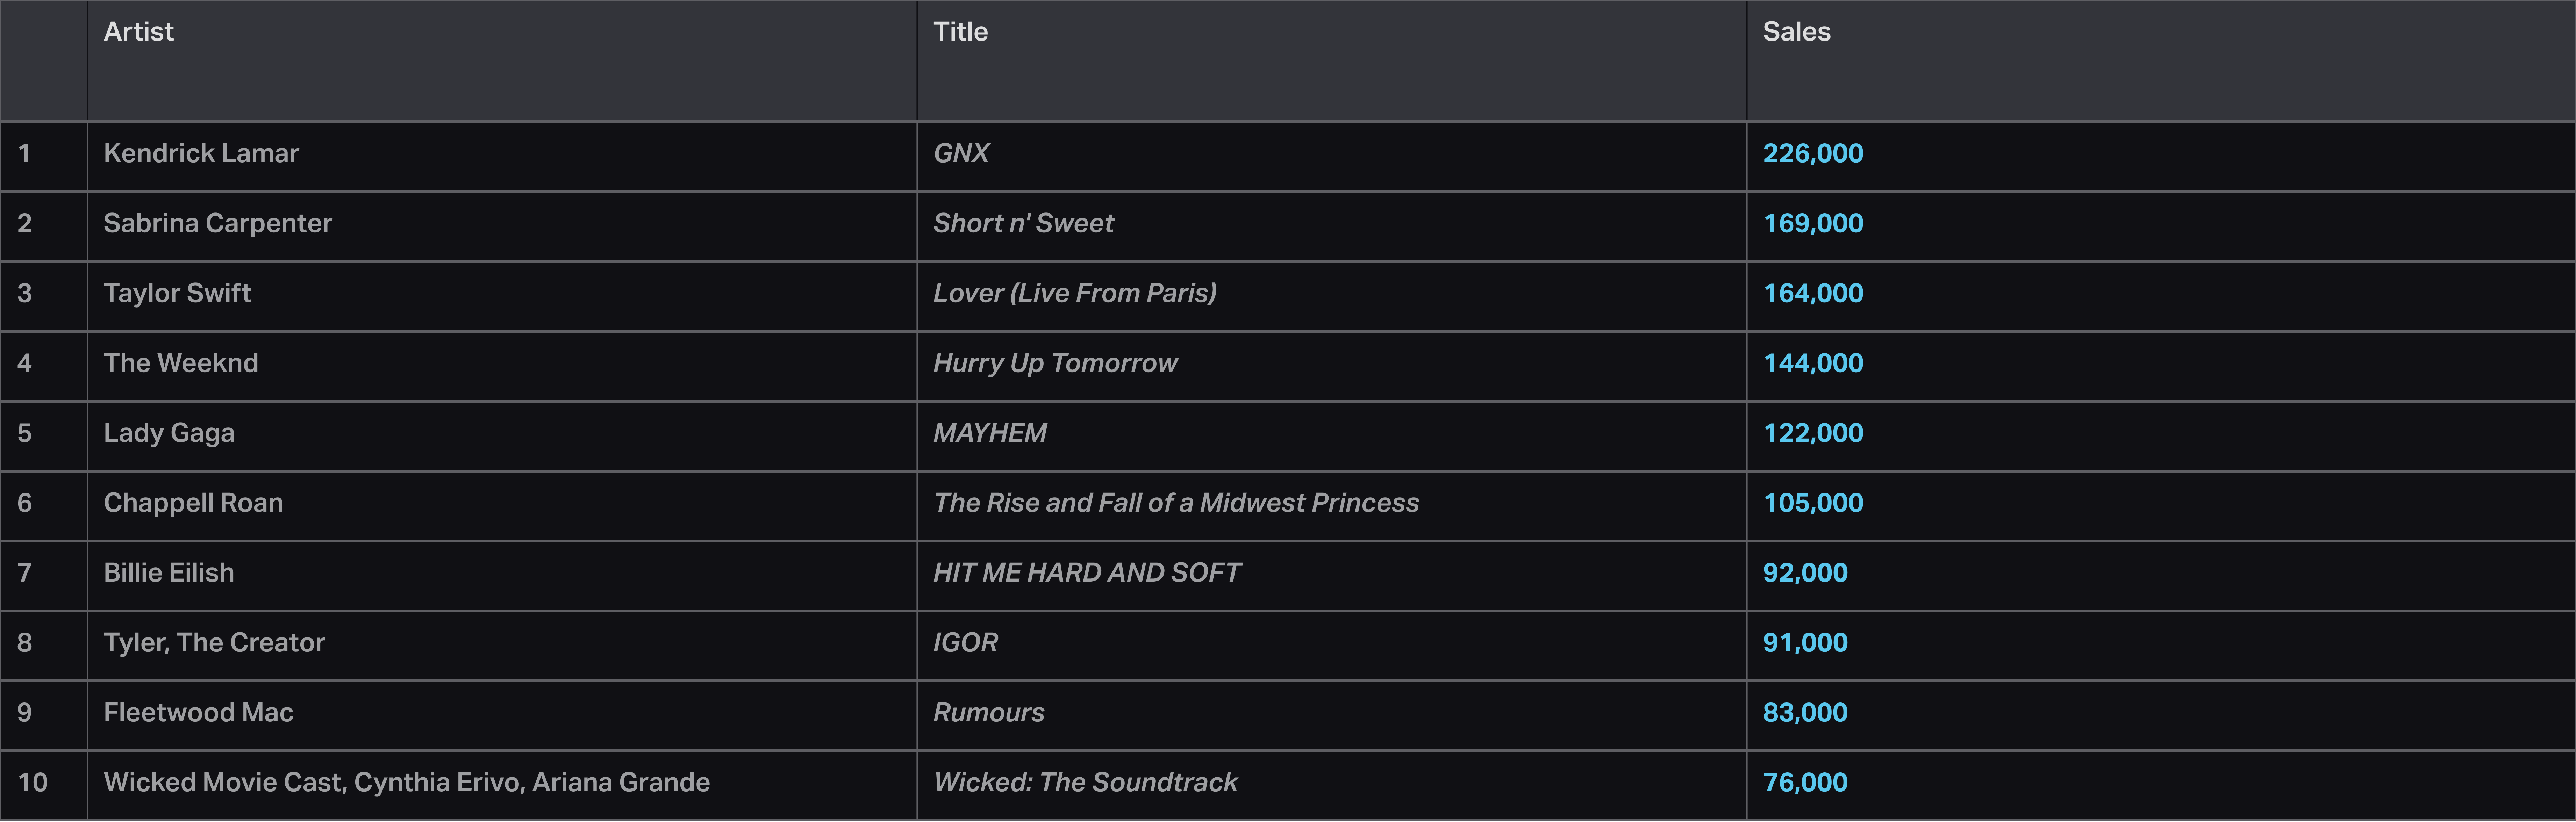Click the Title column header
This screenshot has width=2576, height=822.
click(x=960, y=32)
